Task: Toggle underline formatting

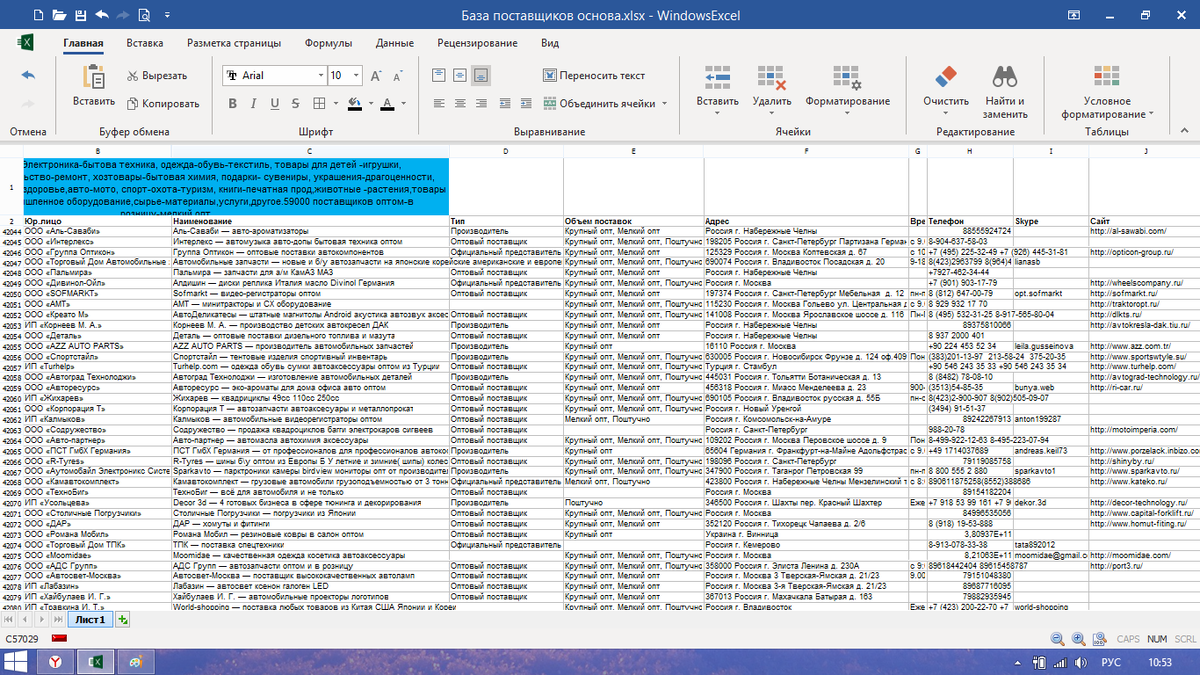Action: click(x=274, y=103)
